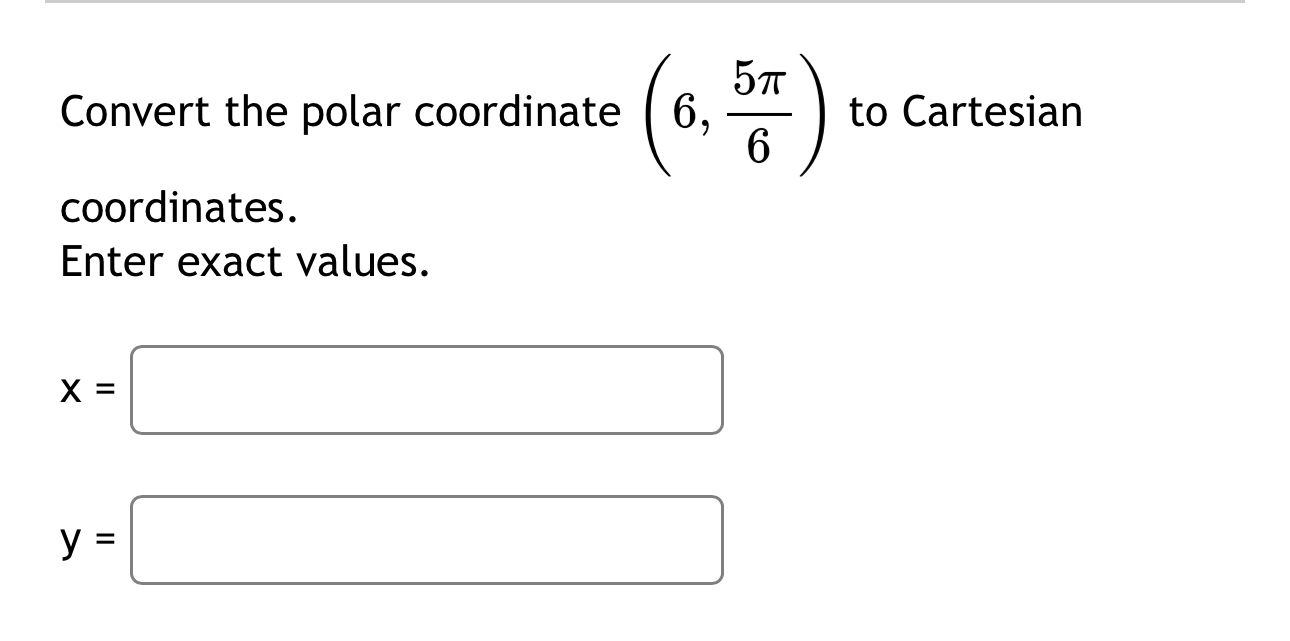Place cursor in the y coordinate field
This screenshot has width=1290, height=641.
[x=427, y=540]
